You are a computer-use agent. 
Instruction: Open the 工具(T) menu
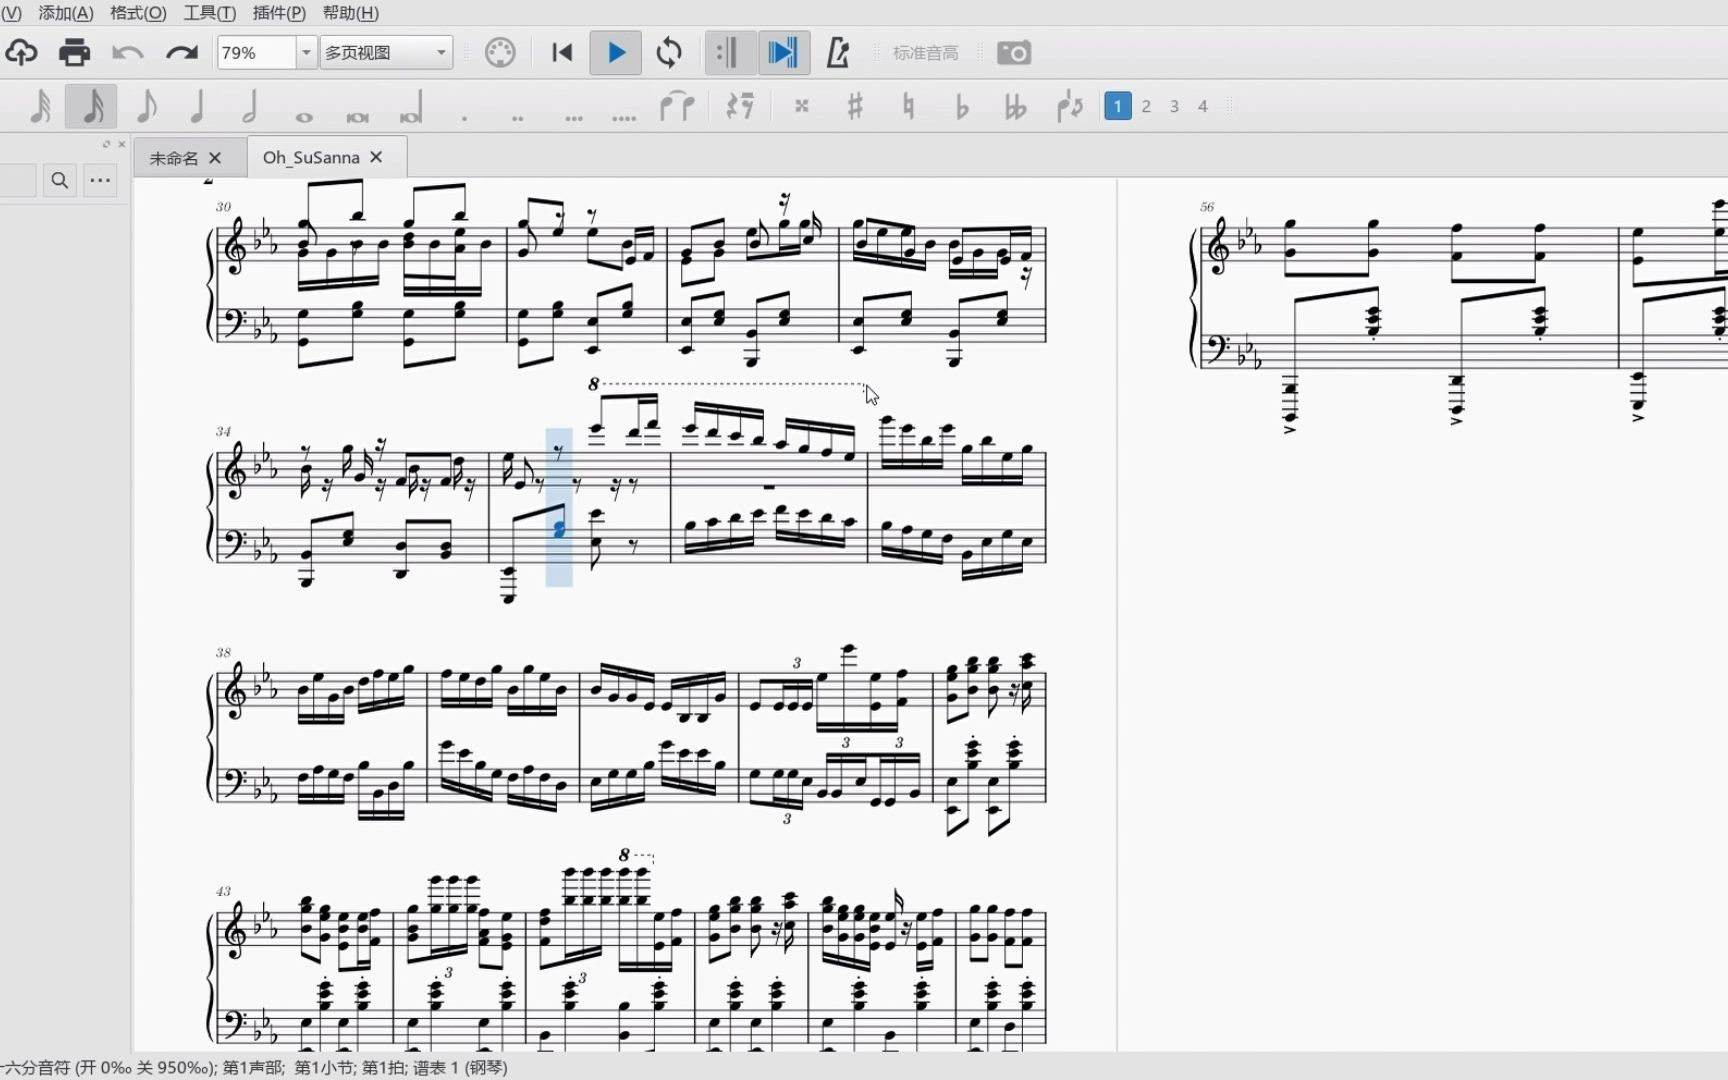(210, 13)
